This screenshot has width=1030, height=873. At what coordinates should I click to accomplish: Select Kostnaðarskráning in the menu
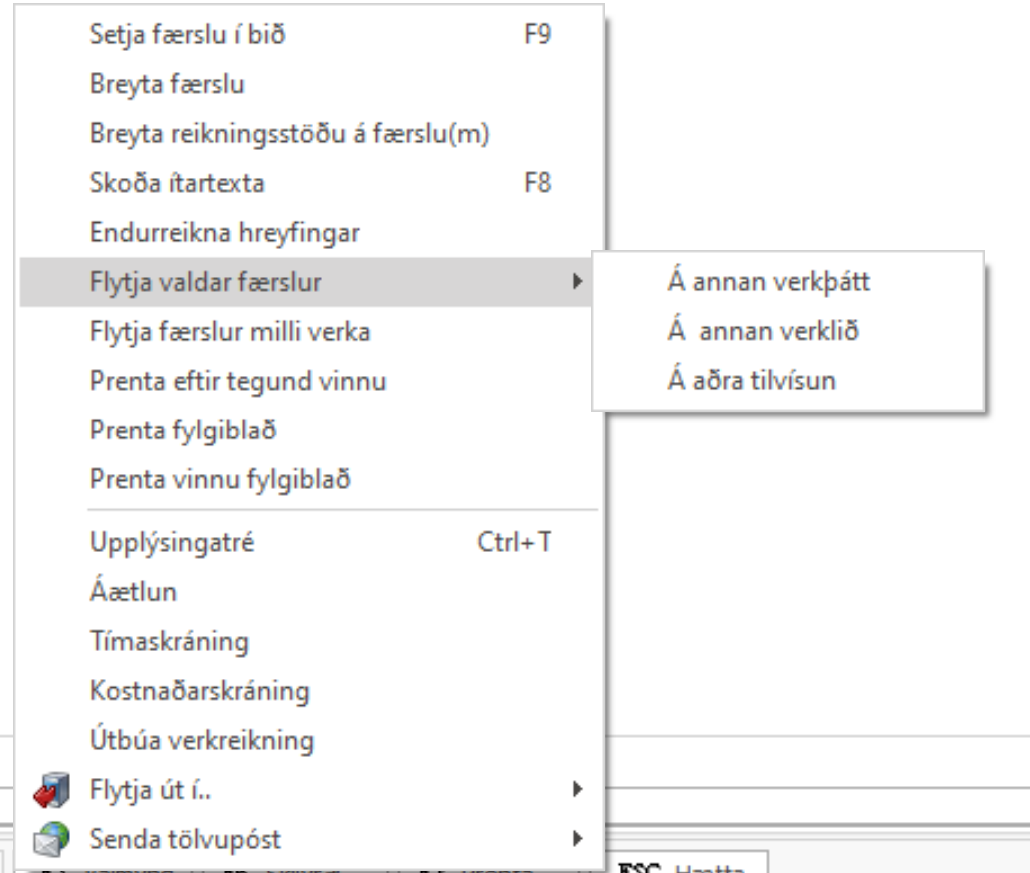pos(200,690)
